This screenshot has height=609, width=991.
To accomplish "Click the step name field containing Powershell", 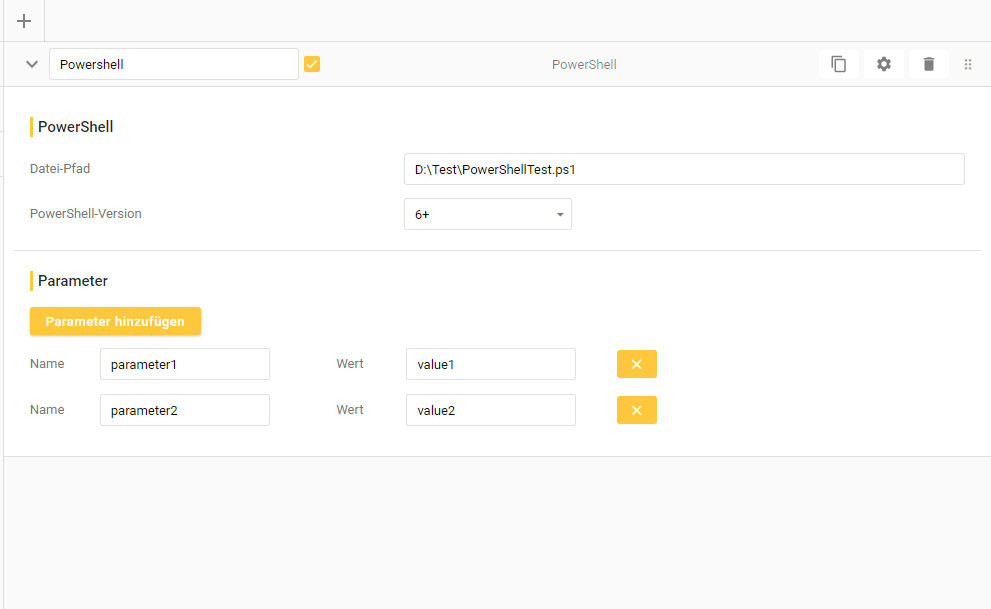I will point(173,64).
